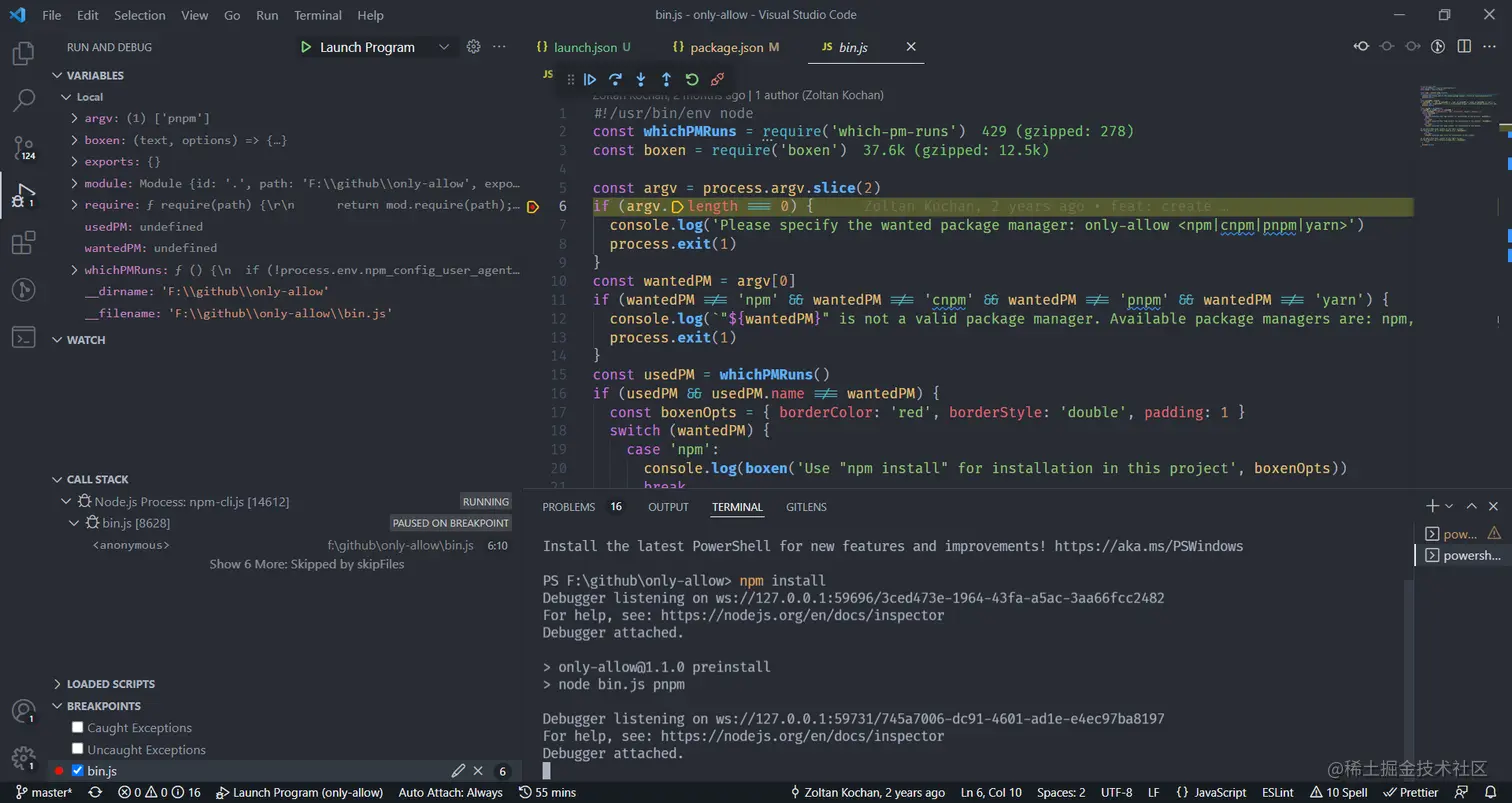Create a new terminal with plus icon
This screenshot has height=803, width=1512.
(1433, 506)
